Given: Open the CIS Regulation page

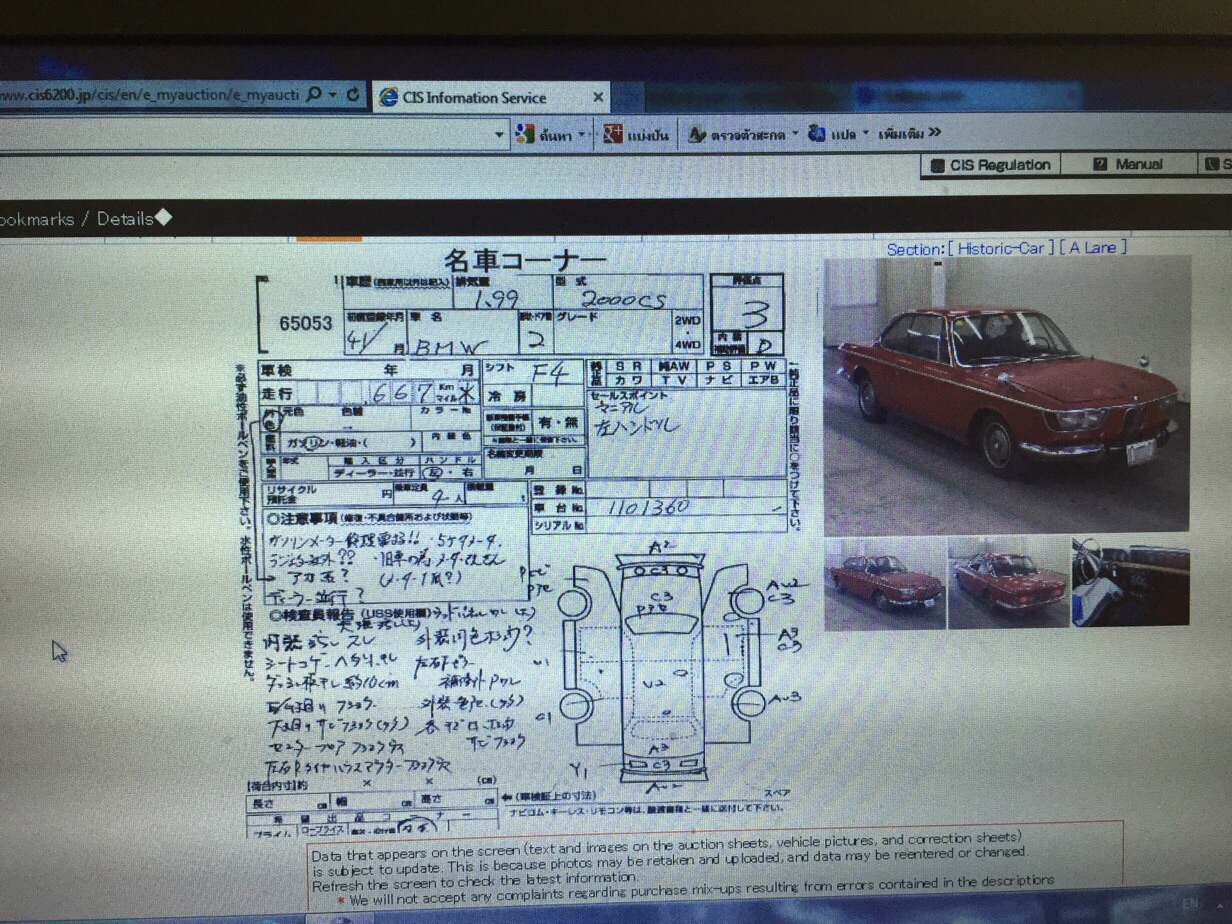Looking at the screenshot, I should point(990,165).
